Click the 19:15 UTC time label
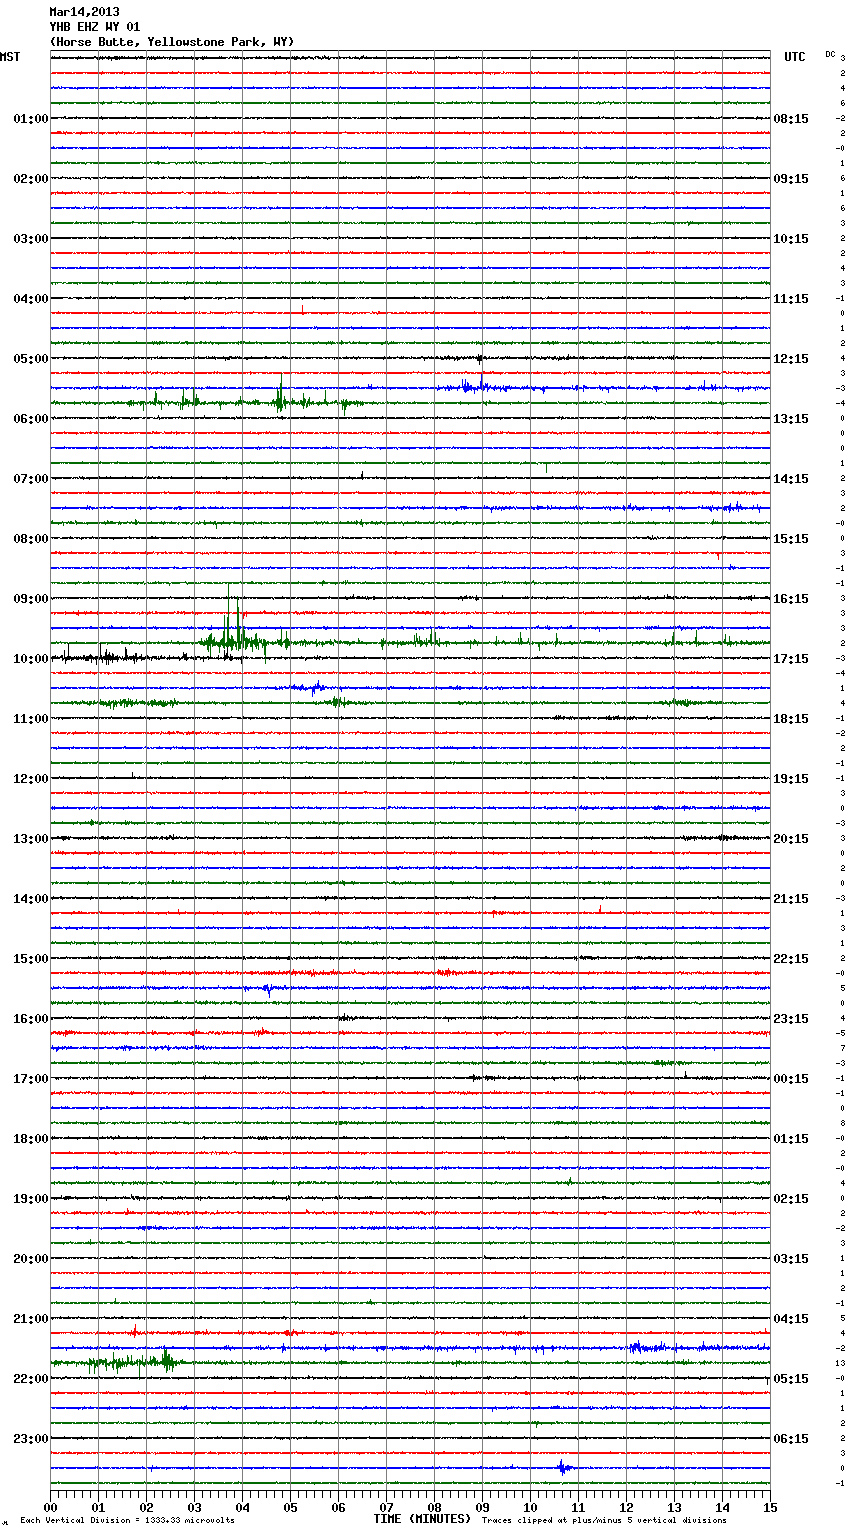The height and width of the screenshot is (1534, 850). point(791,779)
